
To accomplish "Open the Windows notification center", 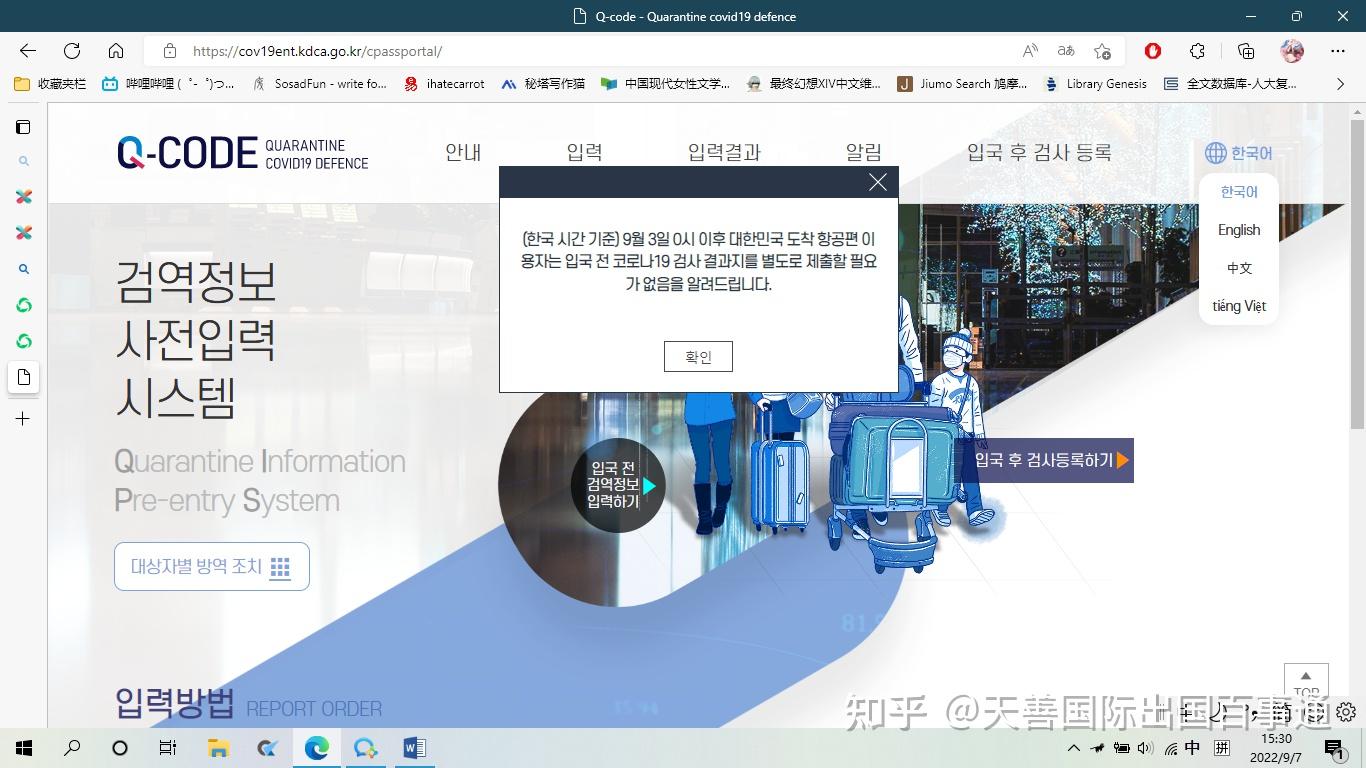I will [1333, 748].
